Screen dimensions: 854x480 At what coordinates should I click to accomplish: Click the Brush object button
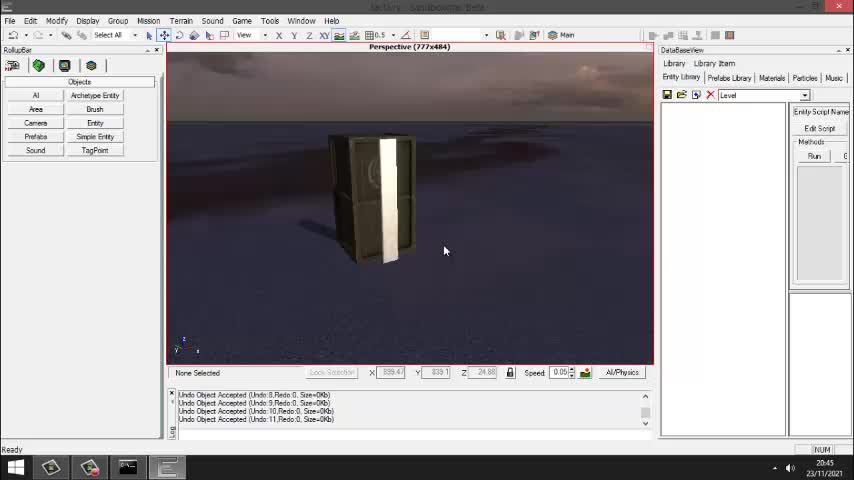[95, 110]
